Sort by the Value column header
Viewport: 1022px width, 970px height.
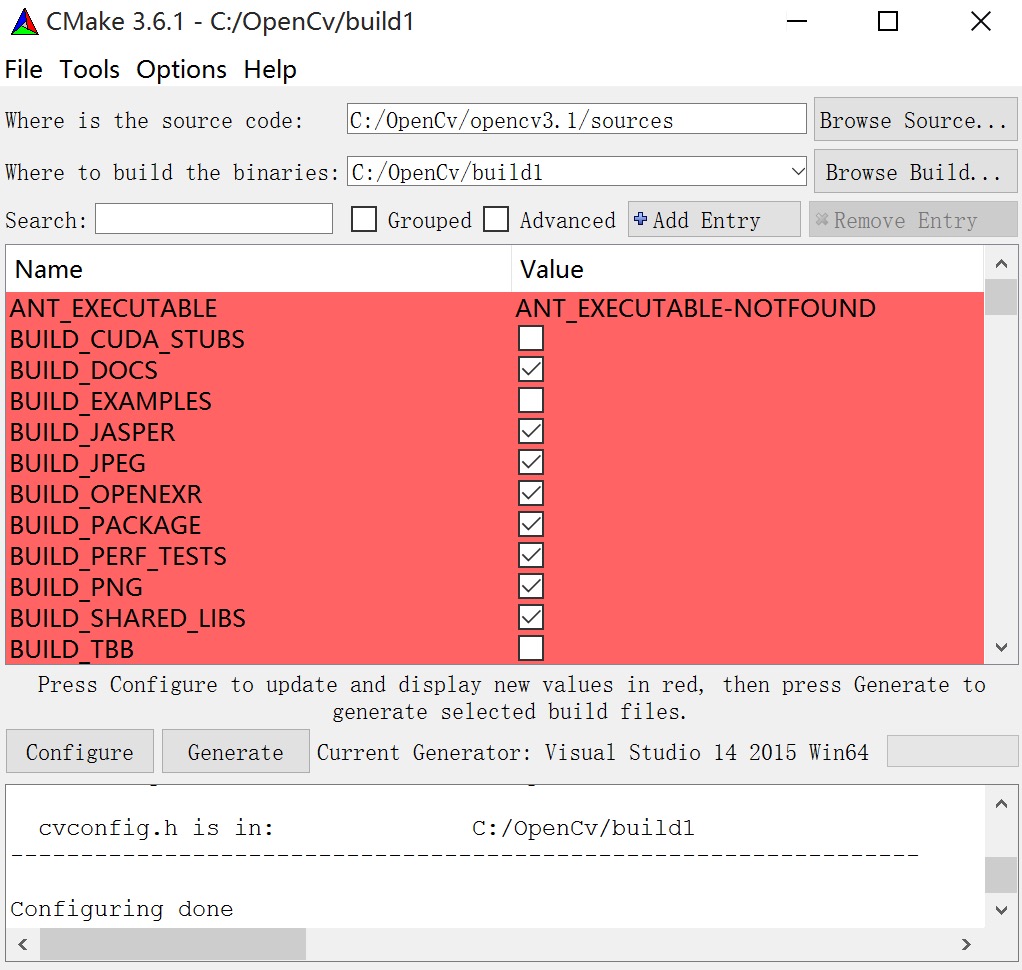(x=748, y=269)
